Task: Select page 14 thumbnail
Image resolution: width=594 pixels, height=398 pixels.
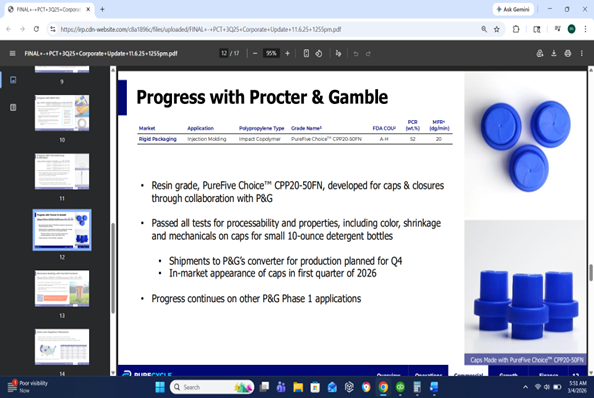Action: [62, 347]
